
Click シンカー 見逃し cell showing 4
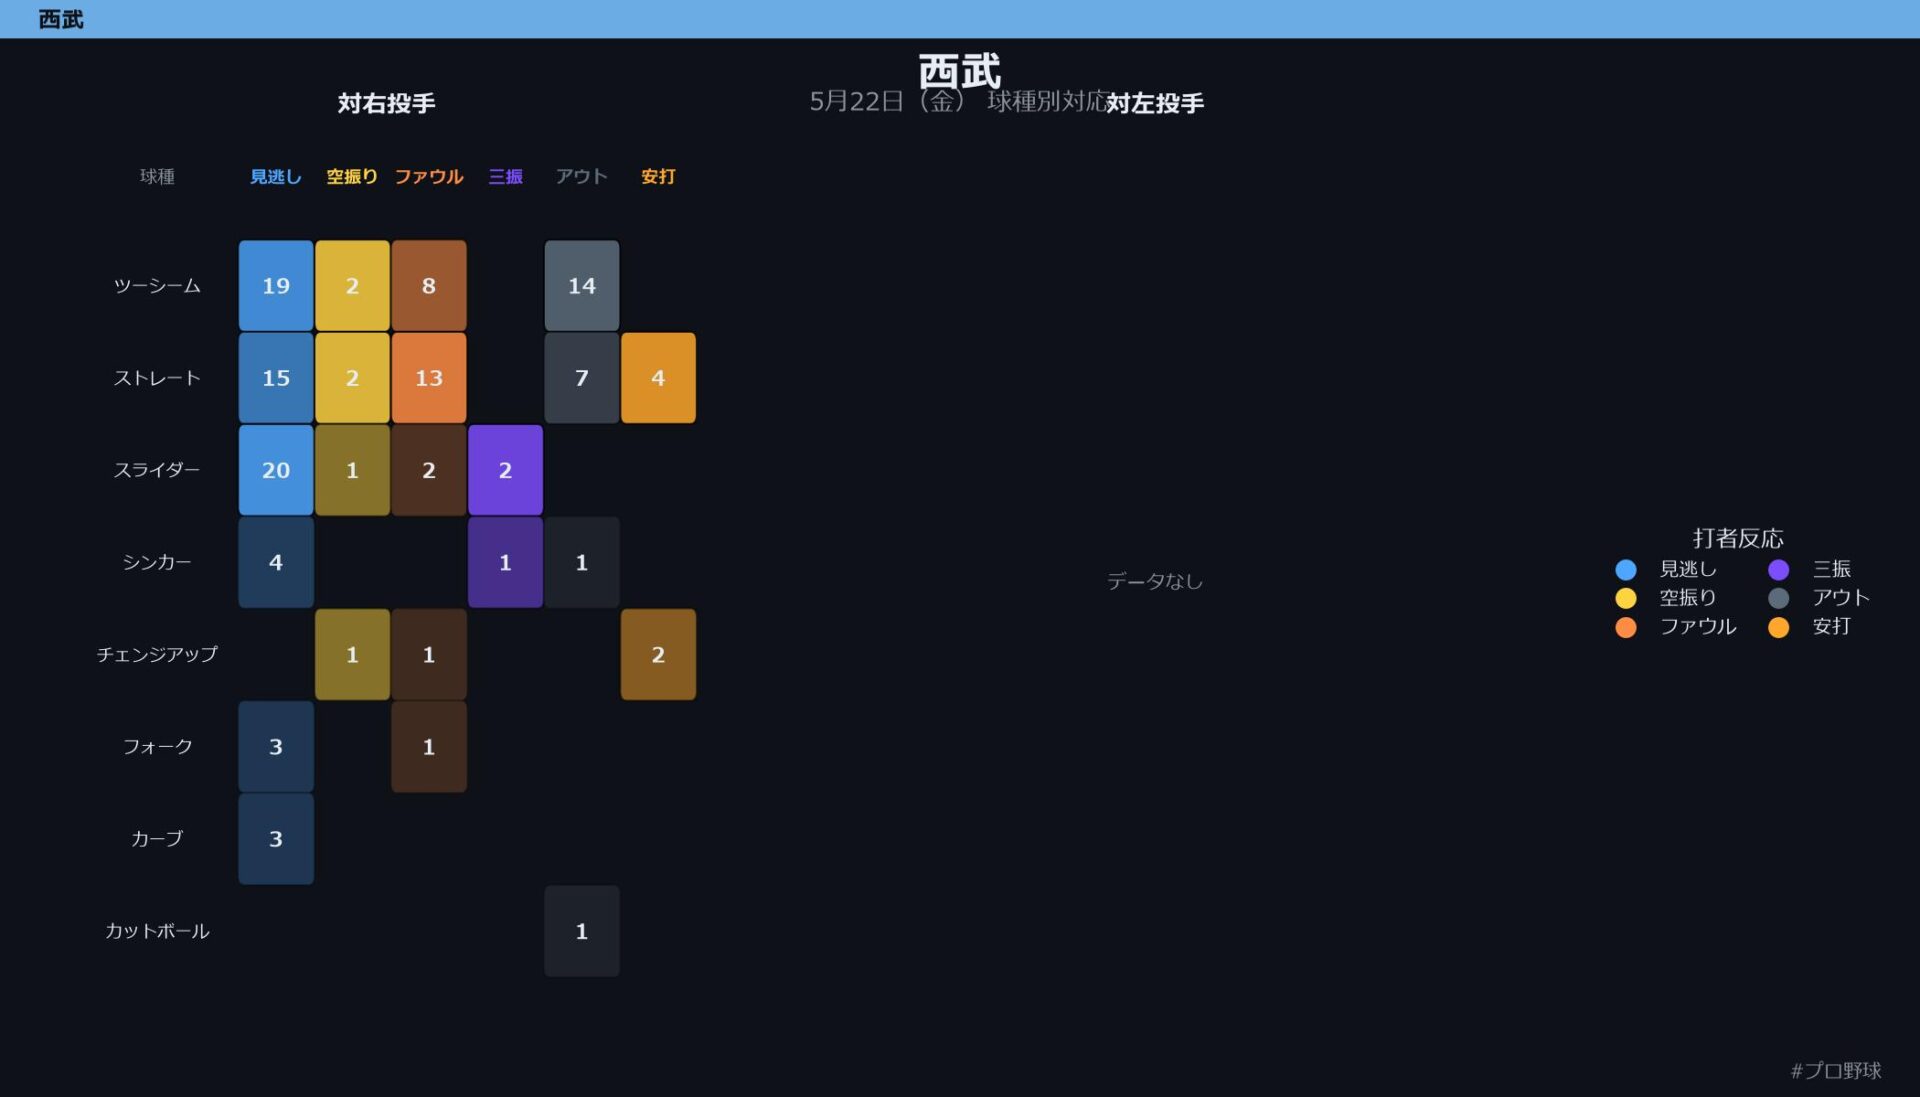[x=276, y=562]
